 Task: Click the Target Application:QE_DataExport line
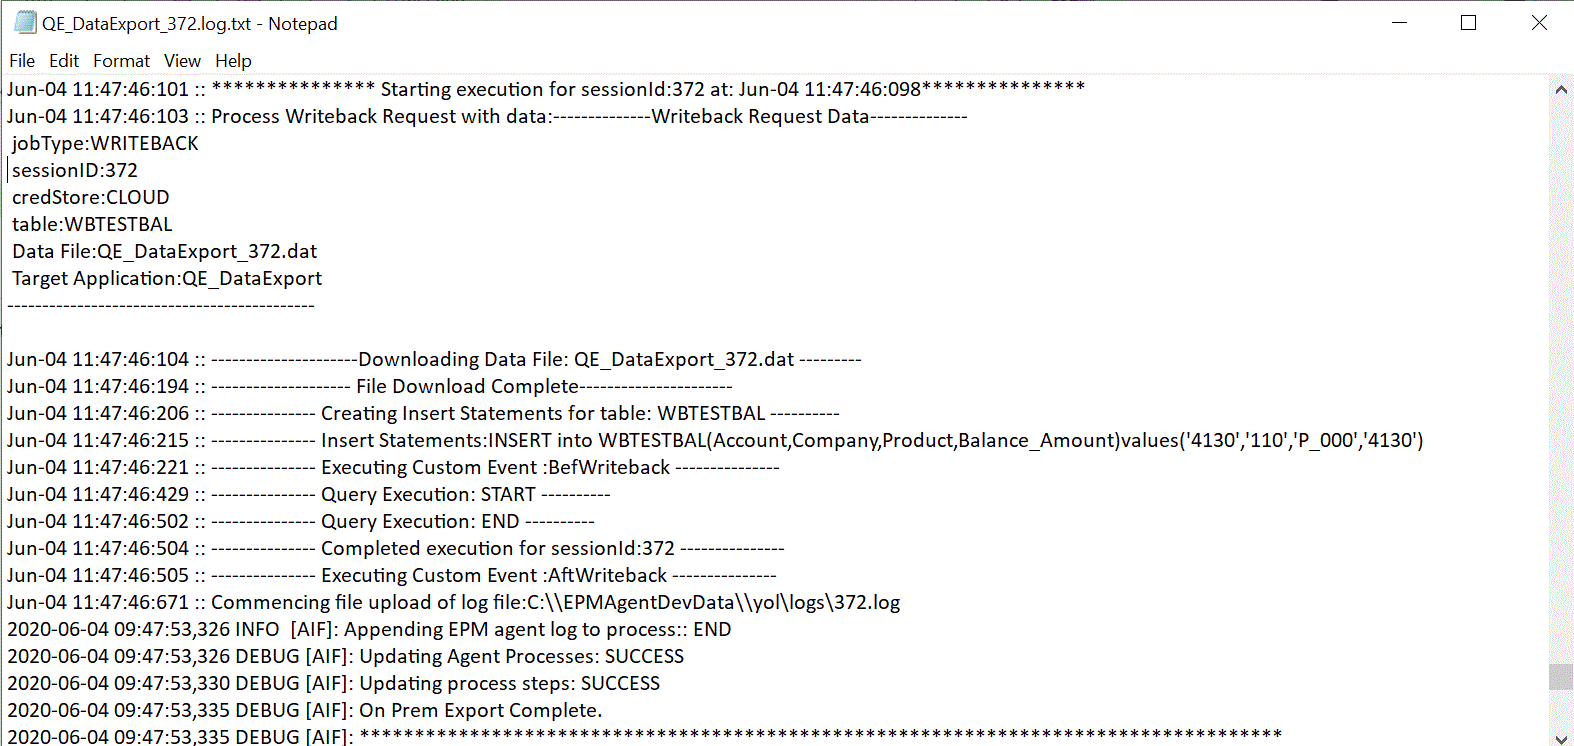pos(166,278)
